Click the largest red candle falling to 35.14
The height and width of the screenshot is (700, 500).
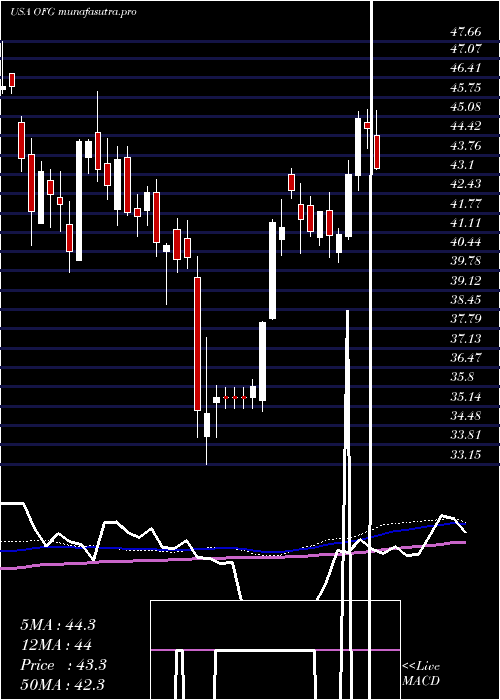tap(197, 344)
